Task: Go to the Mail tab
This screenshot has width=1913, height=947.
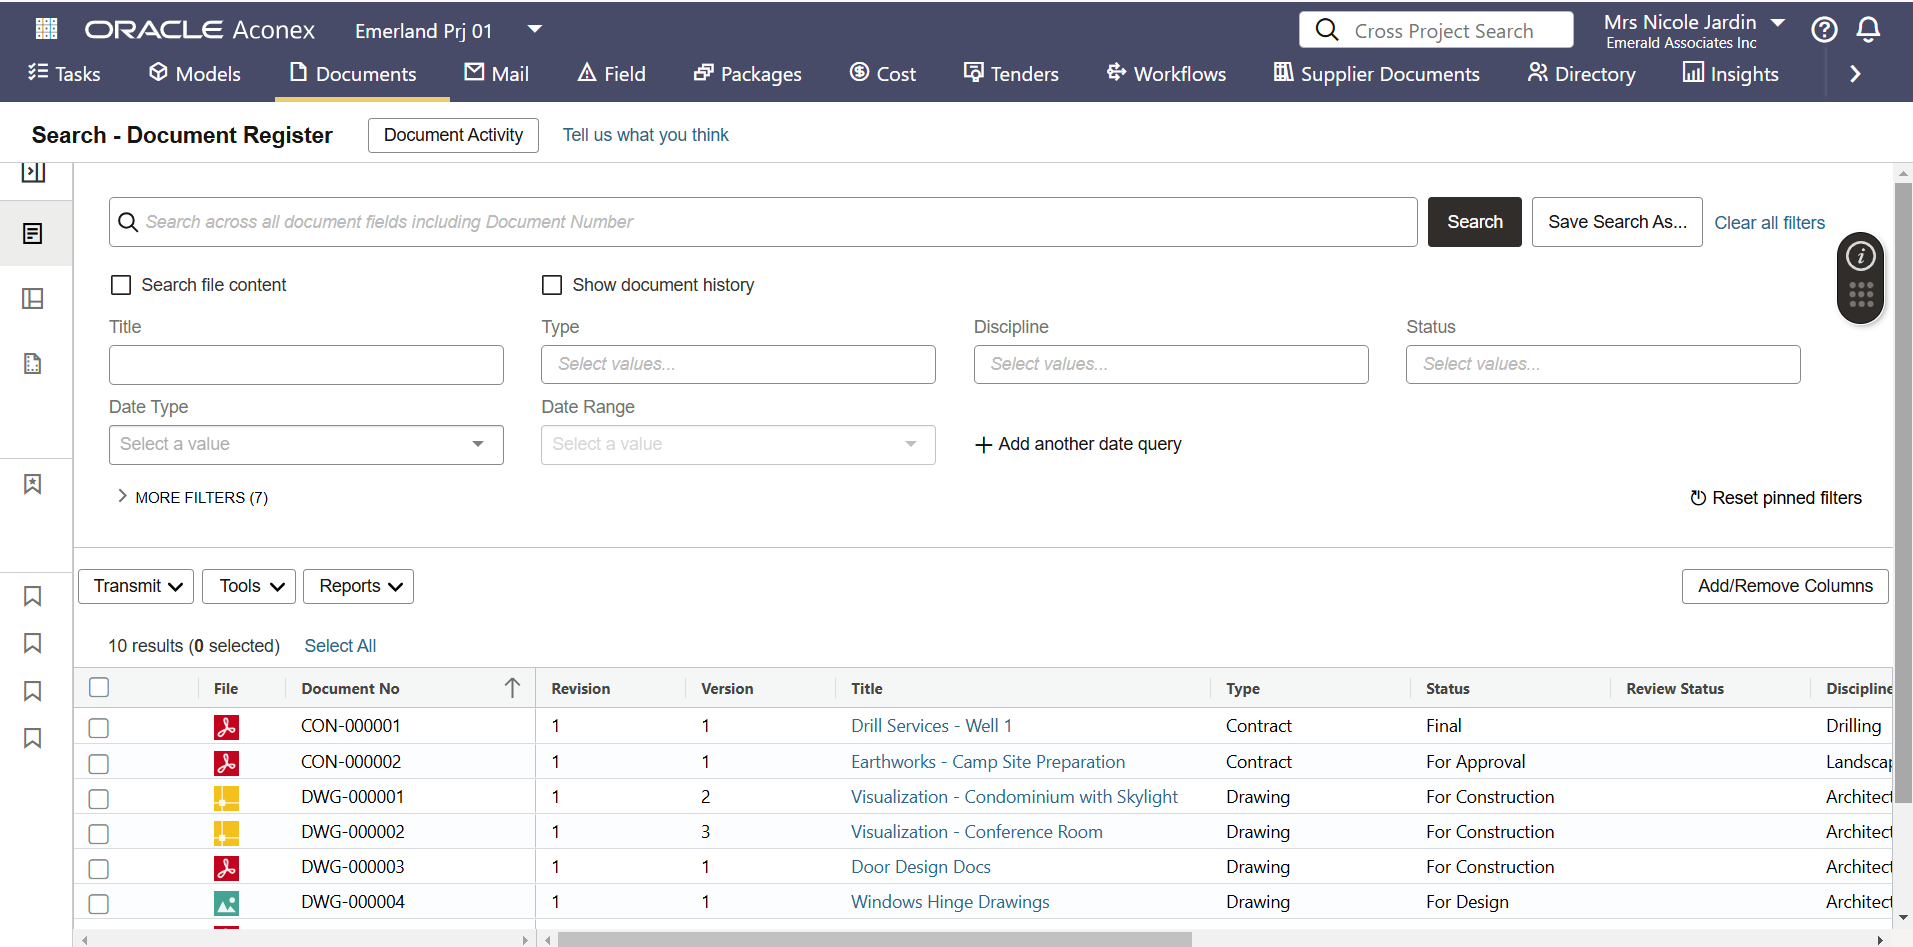Action: [x=497, y=74]
